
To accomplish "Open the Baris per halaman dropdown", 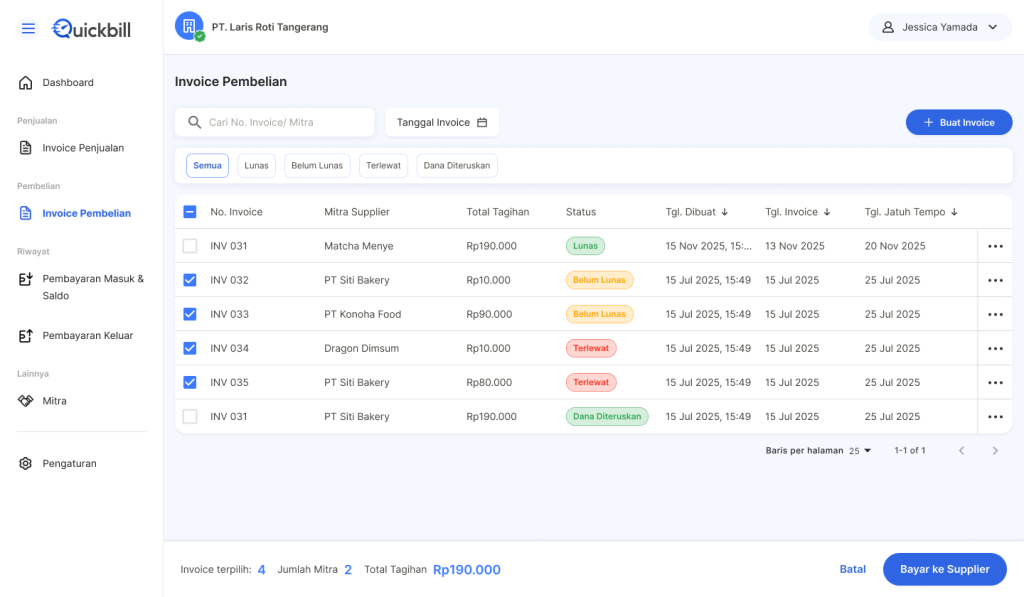I will [860, 451].
